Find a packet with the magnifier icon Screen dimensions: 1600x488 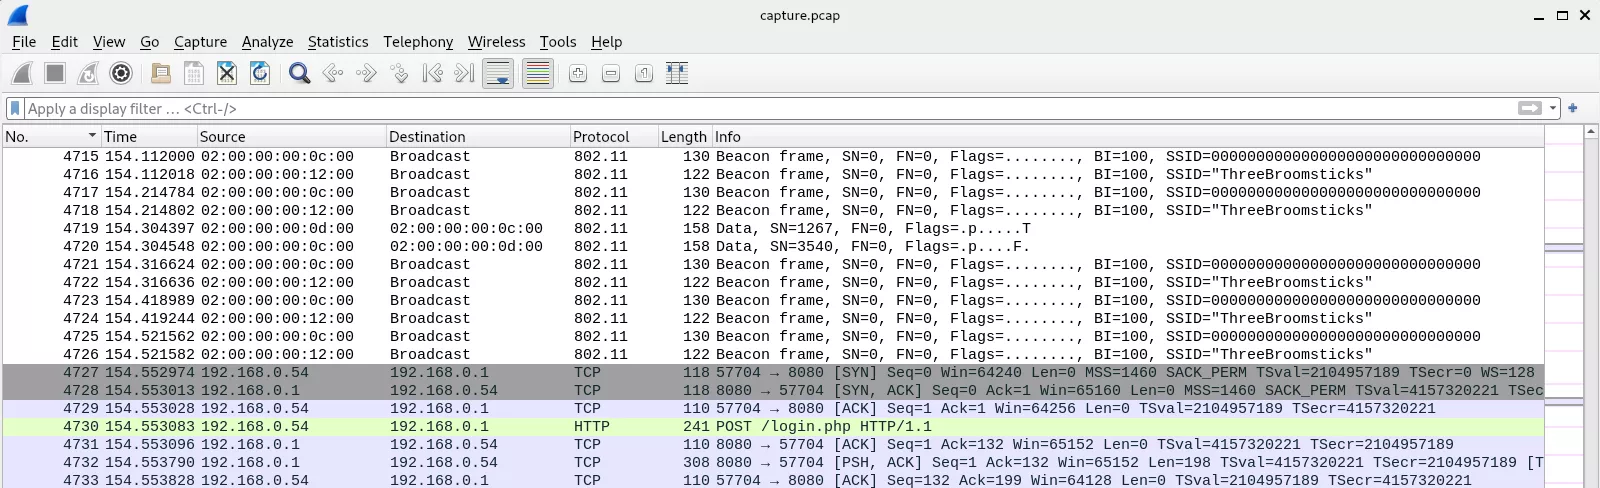tap(299, 73)
